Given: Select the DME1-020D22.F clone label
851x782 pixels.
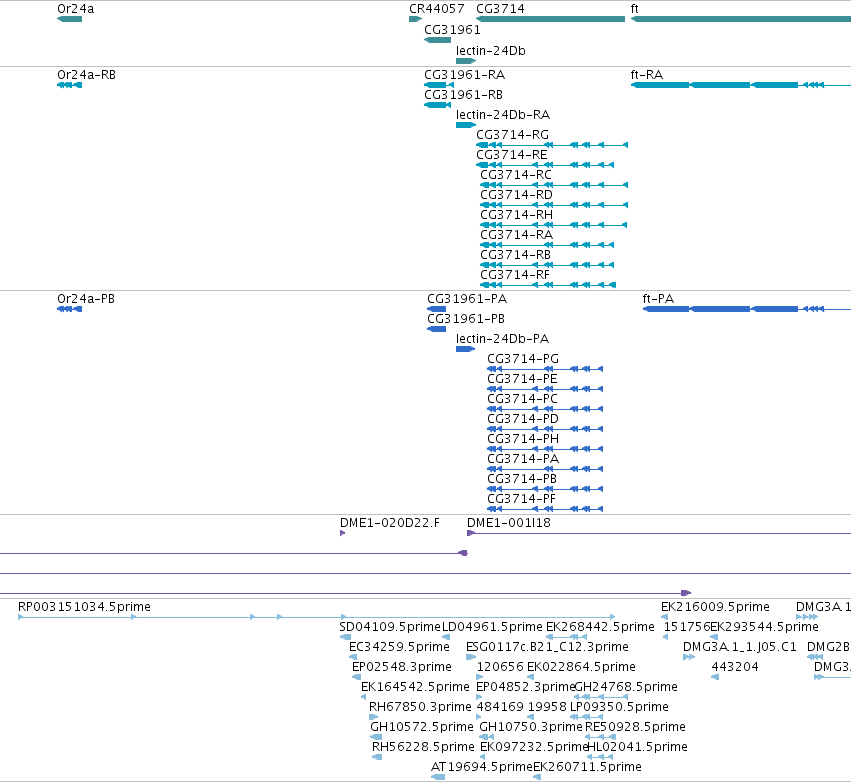Looking at the screenshot, I should [x=390, y=523].
